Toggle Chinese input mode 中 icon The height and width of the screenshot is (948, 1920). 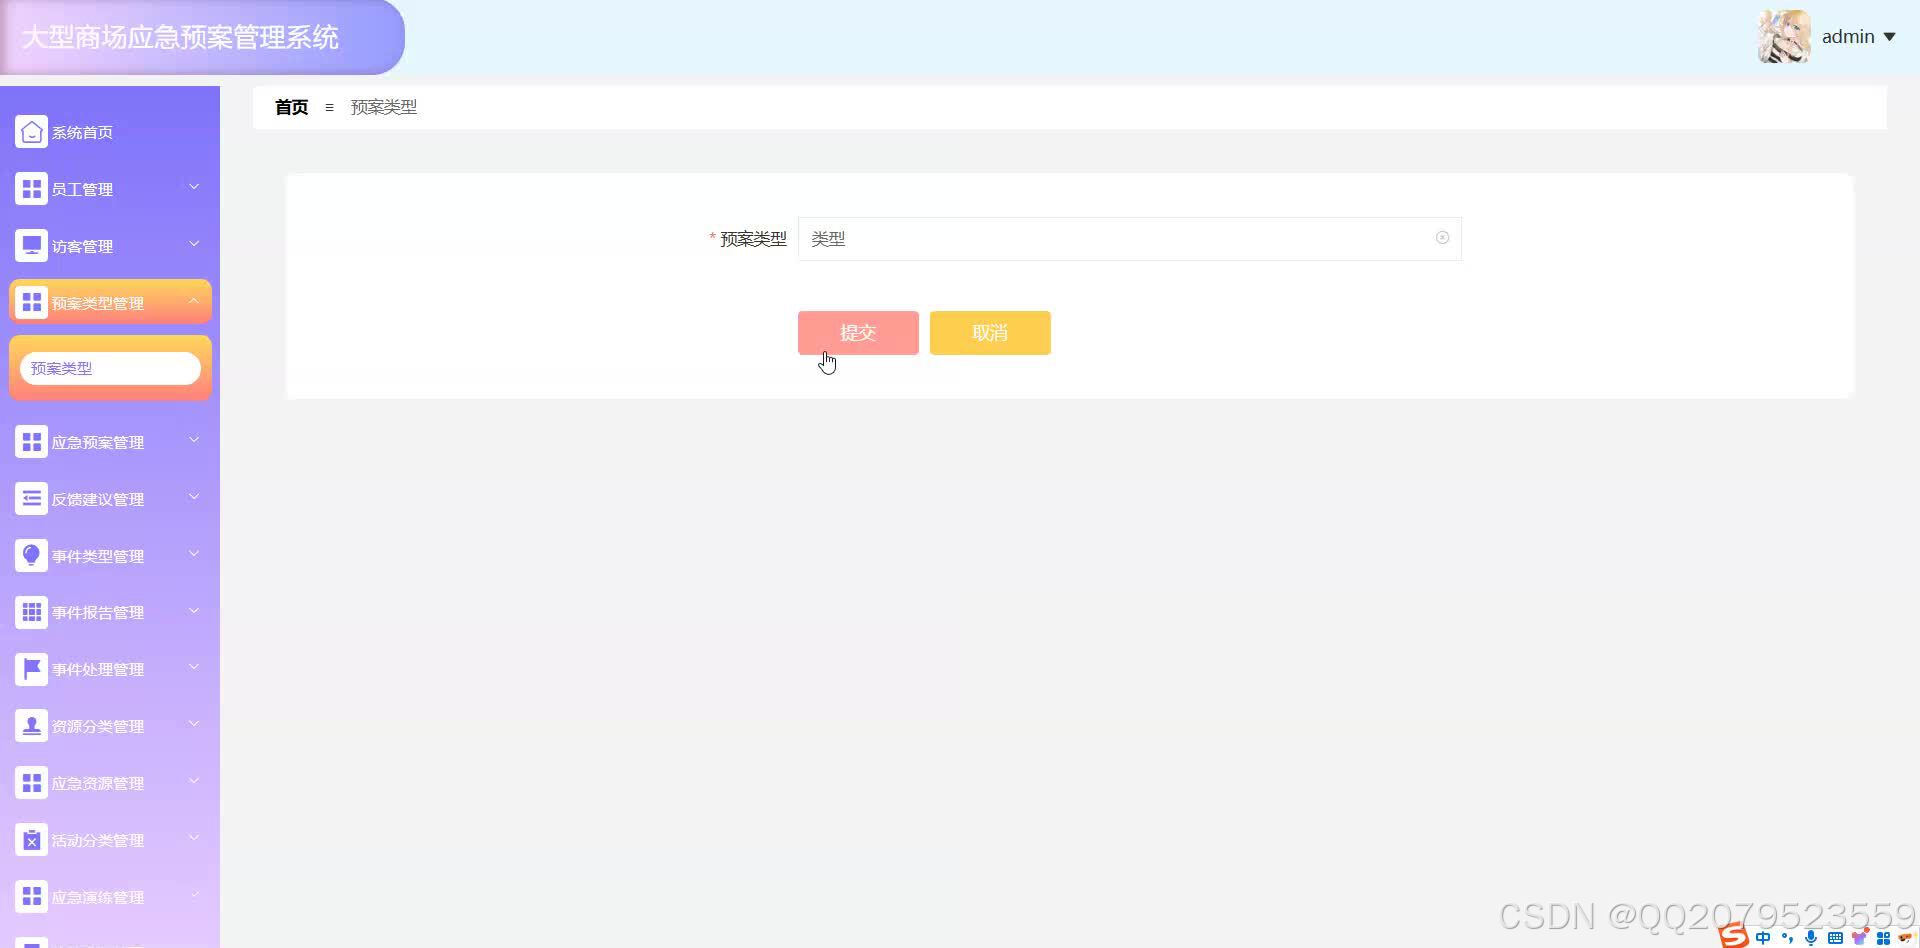point(1763,938)
